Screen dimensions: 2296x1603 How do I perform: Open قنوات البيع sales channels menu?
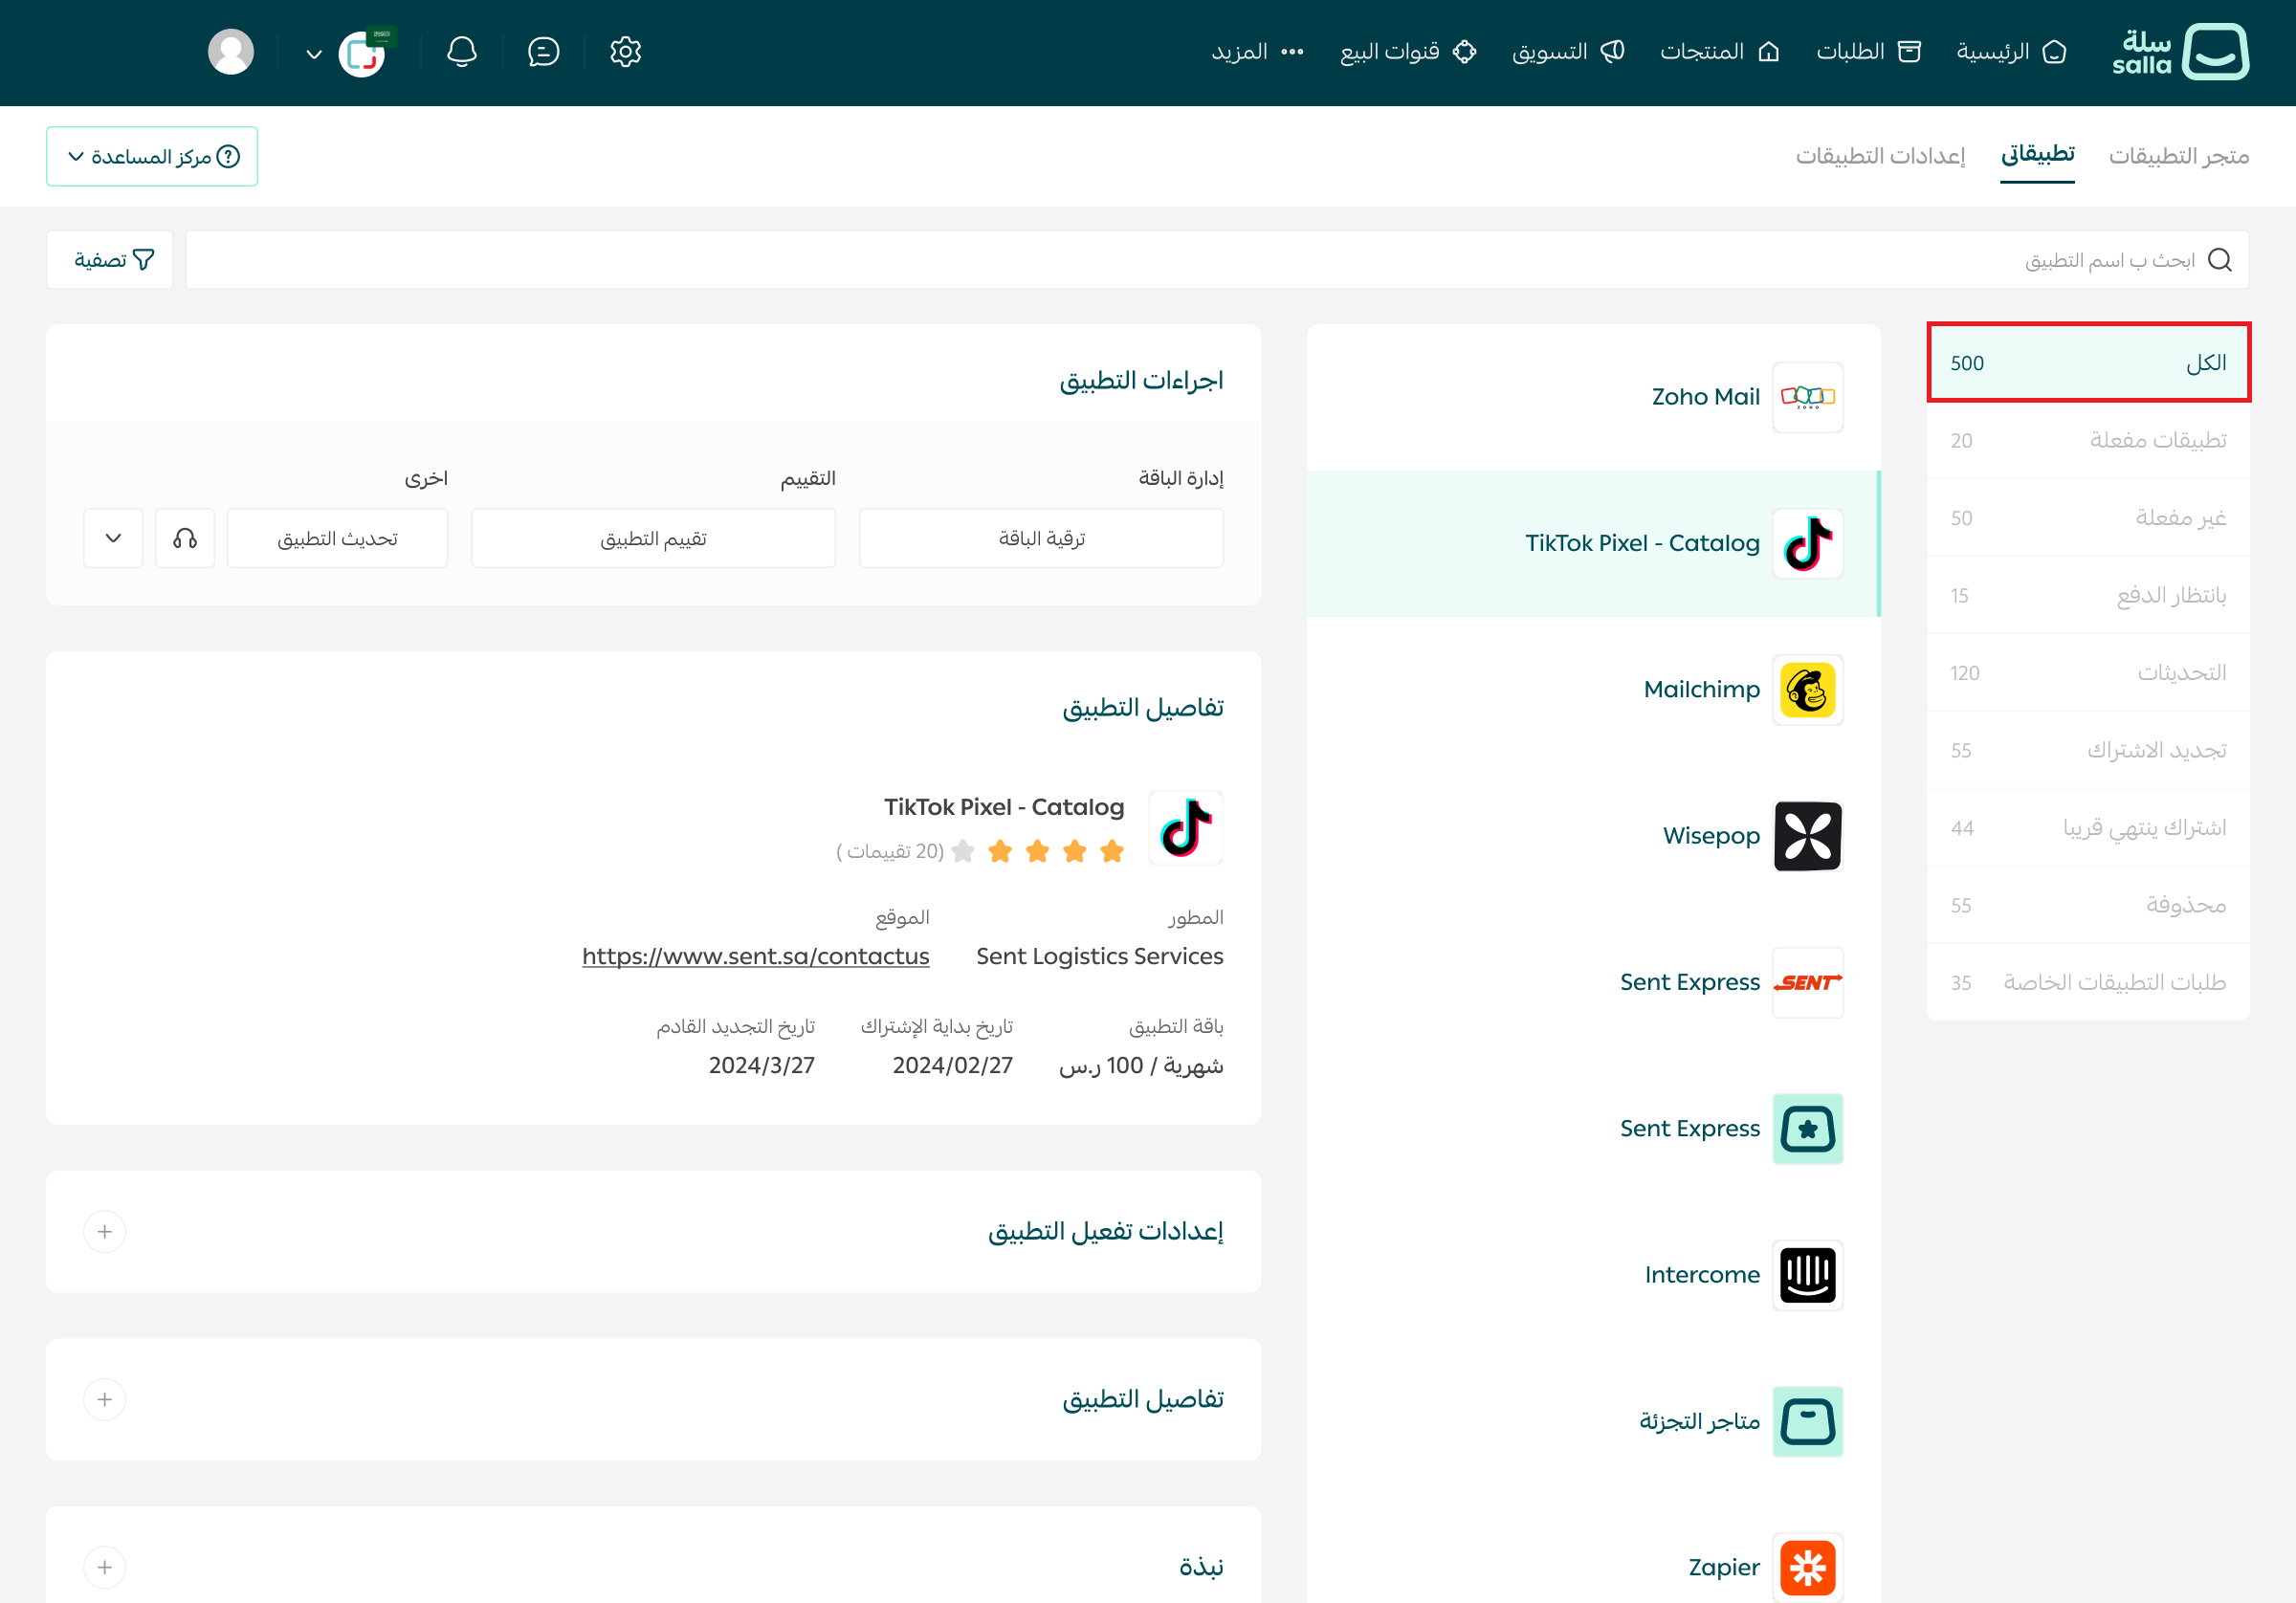[1408, 52]
